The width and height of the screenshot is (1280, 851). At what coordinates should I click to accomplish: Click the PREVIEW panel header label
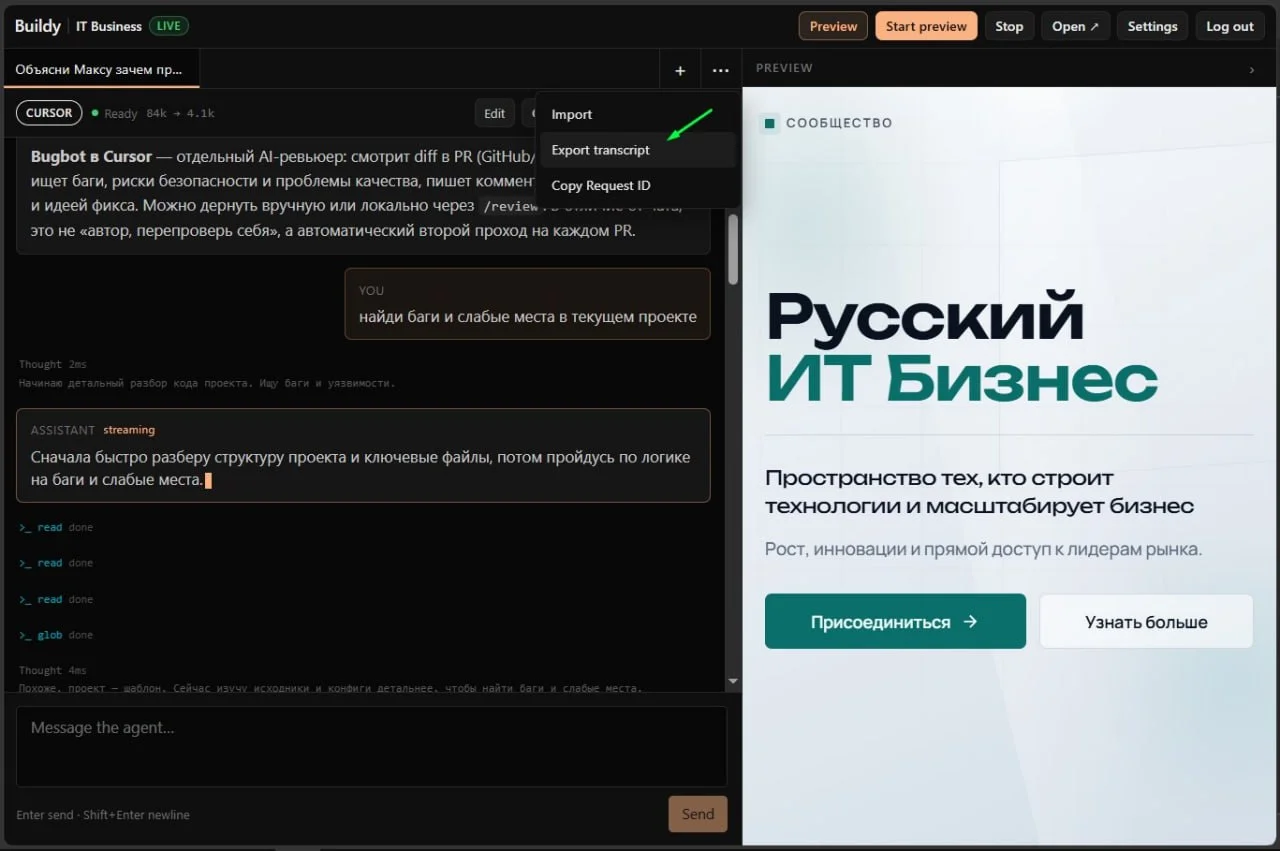click(784, 68)
